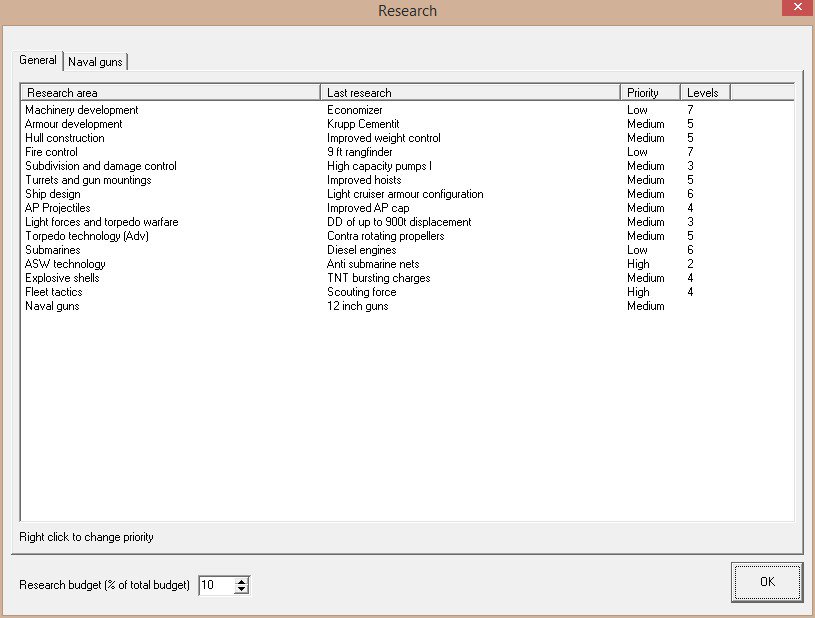The height and width of the screenshot is (618, 815).
Task: Click the Last research column header
Action: coord(470,93)
